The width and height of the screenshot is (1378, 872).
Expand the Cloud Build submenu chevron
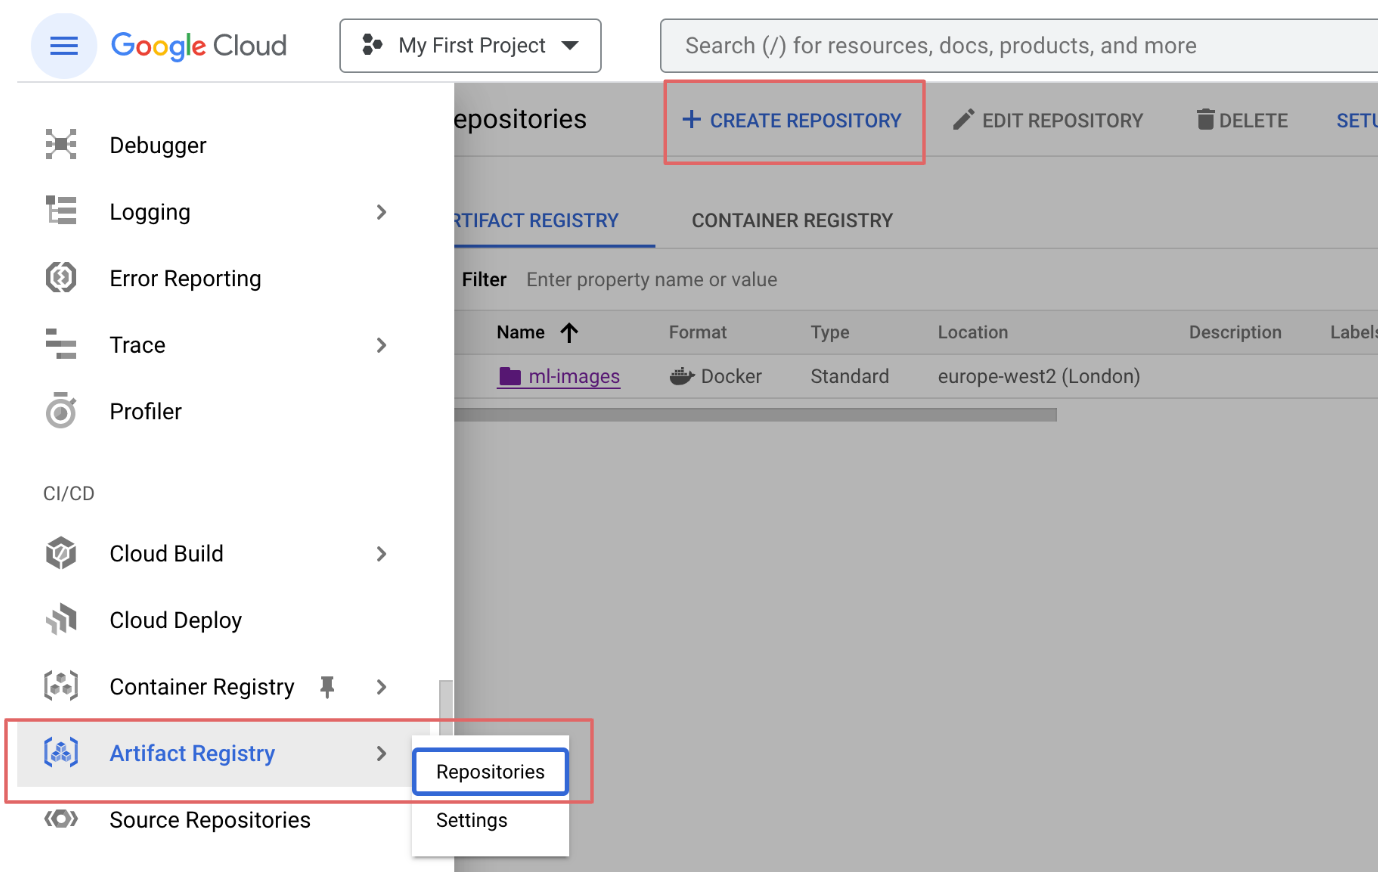pos(381,554)
